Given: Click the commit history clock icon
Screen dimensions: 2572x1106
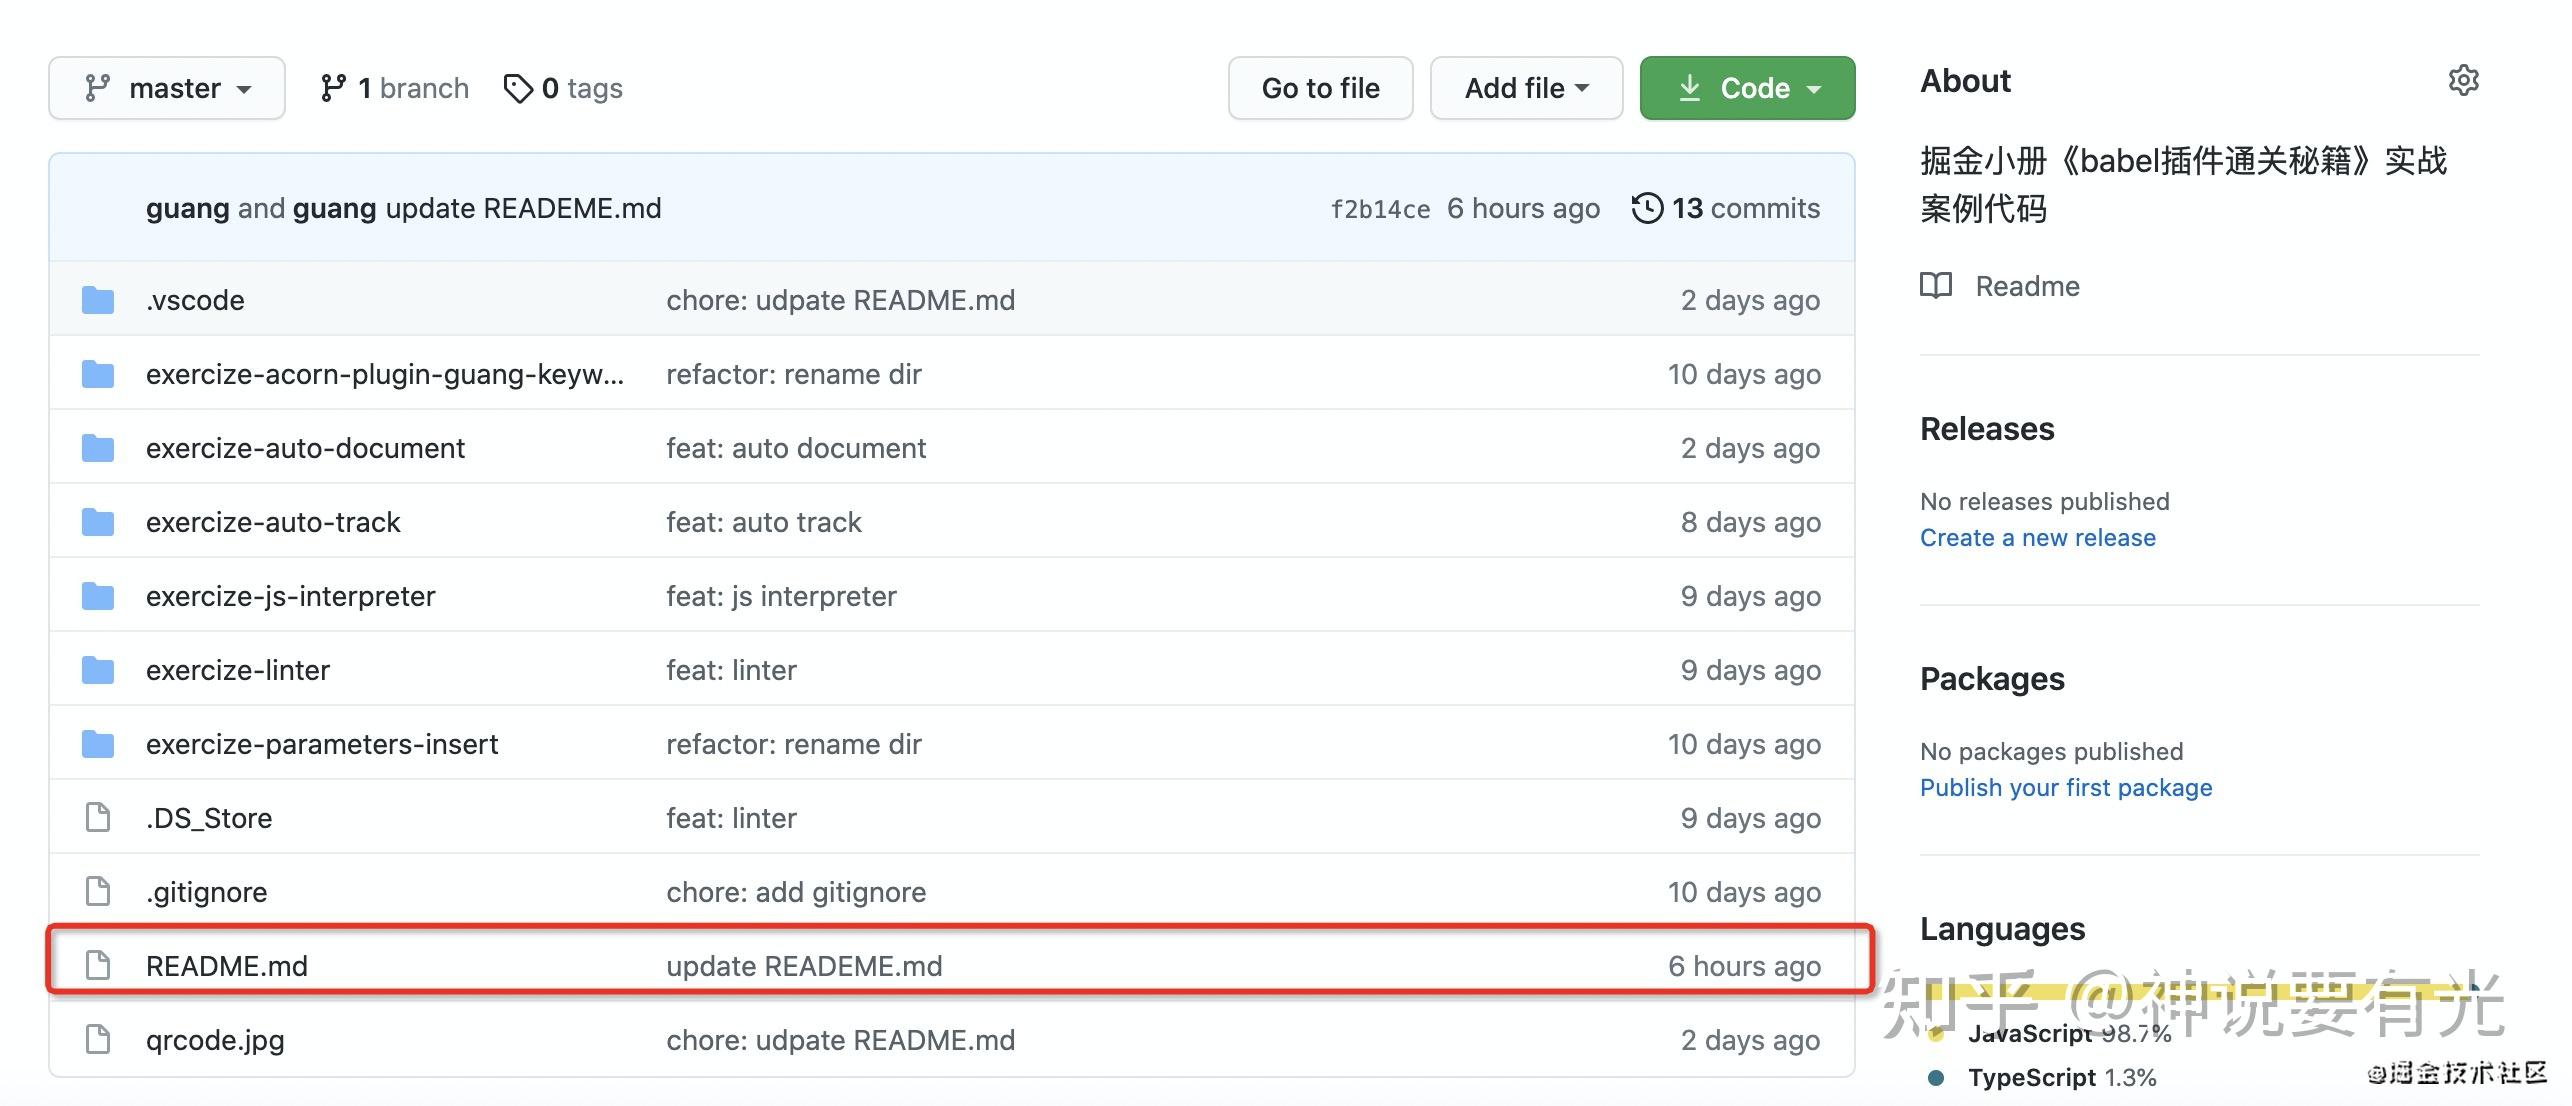Looking at the screenshot, I should click(1647, 208).
